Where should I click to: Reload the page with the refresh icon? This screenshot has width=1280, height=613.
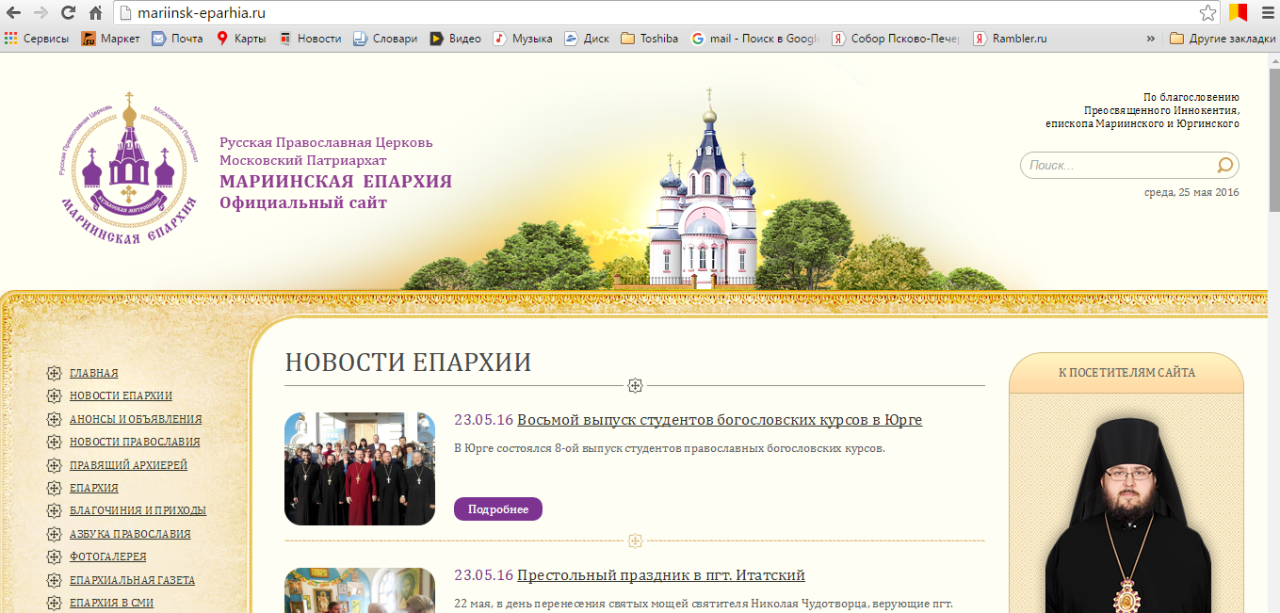[68, 13]
